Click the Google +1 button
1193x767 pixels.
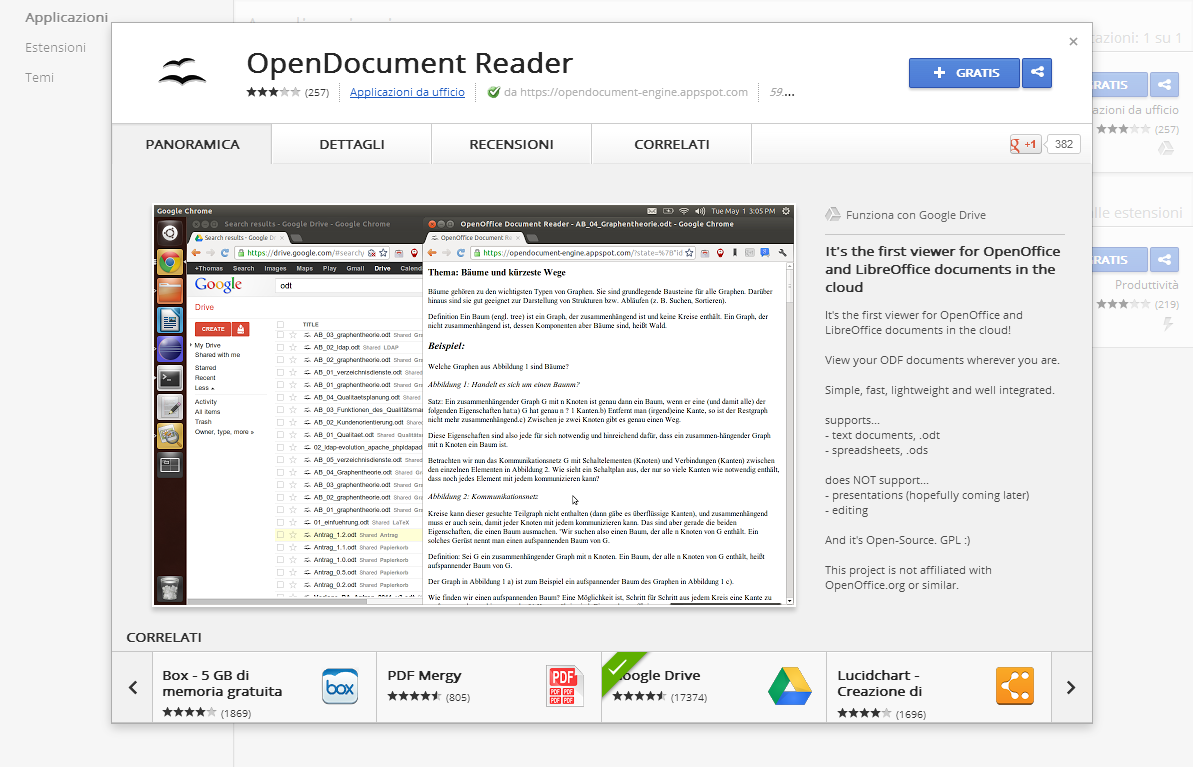(1025, 144)
